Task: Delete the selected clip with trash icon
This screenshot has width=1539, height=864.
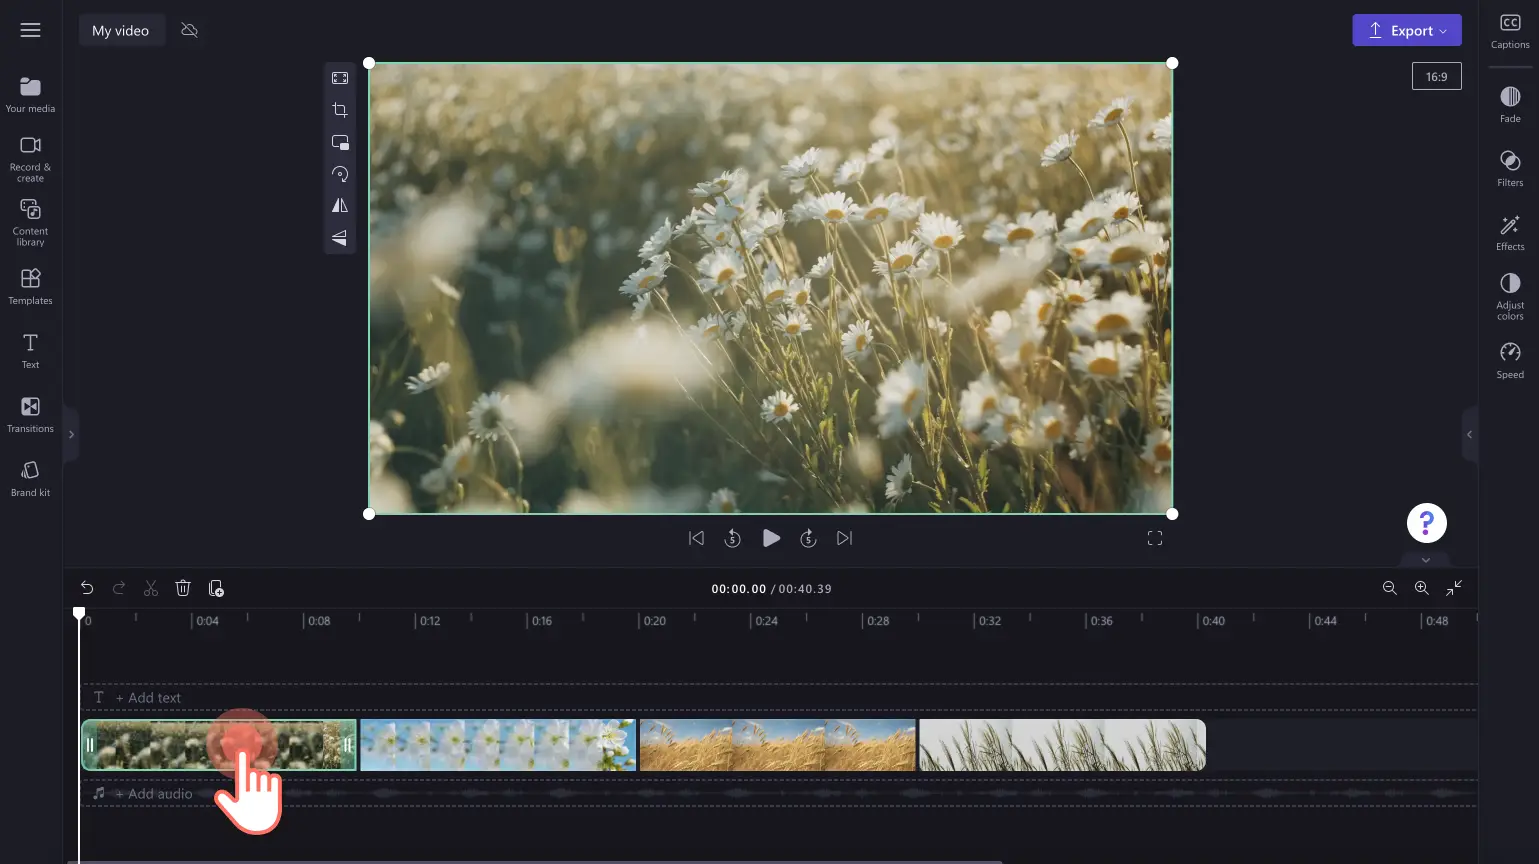Action: 183,588
